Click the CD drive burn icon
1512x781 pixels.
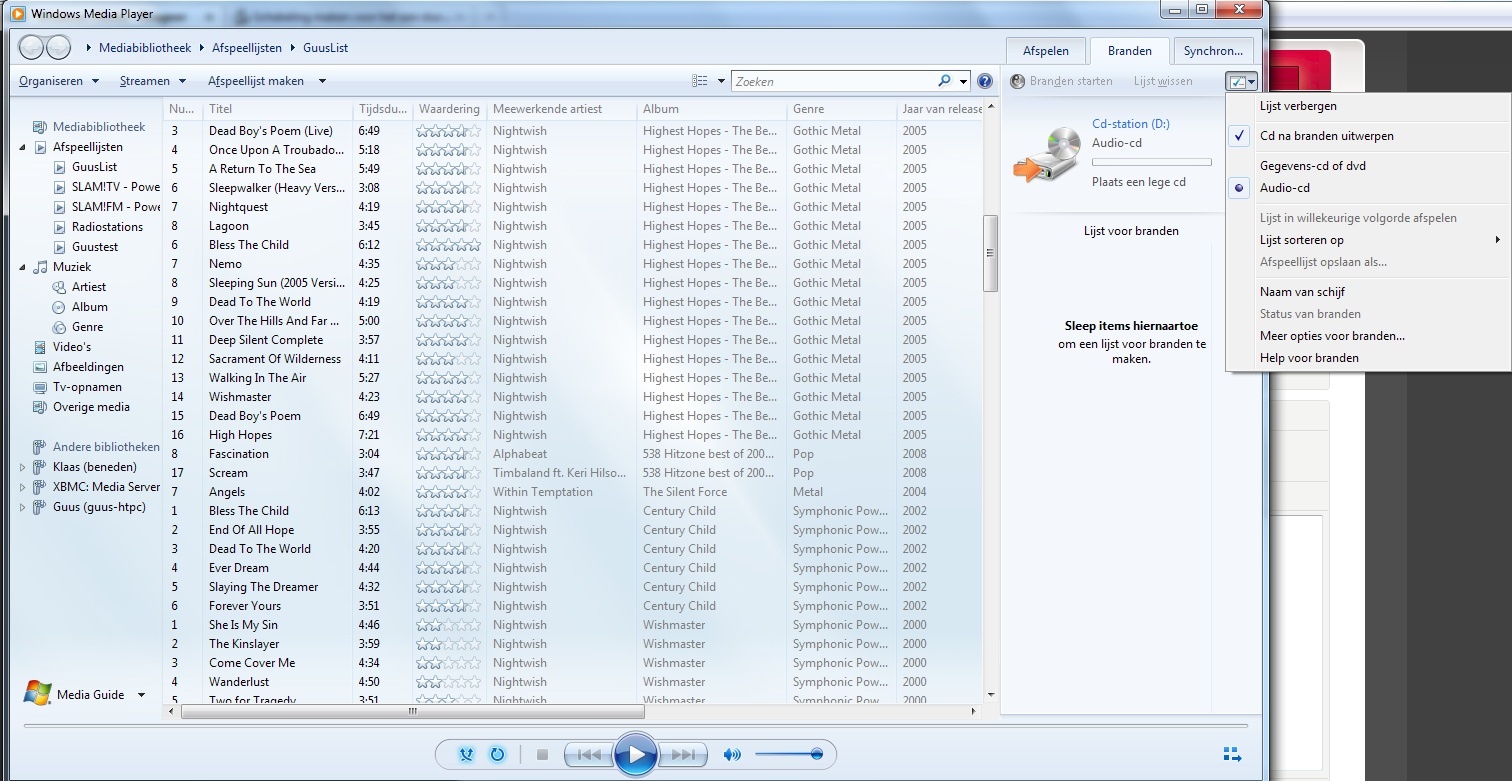(1046, 155)
